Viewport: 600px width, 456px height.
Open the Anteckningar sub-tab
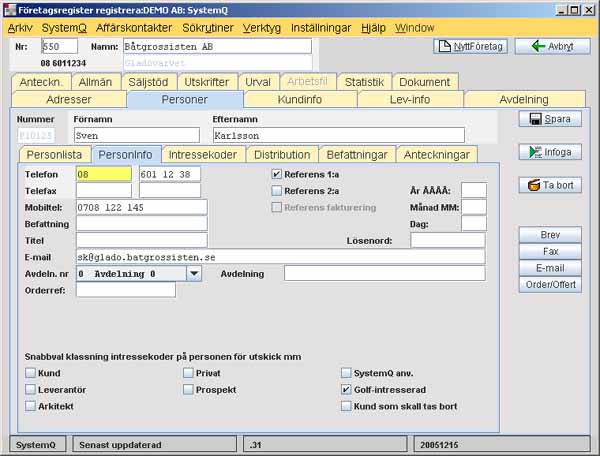point(437,155)
